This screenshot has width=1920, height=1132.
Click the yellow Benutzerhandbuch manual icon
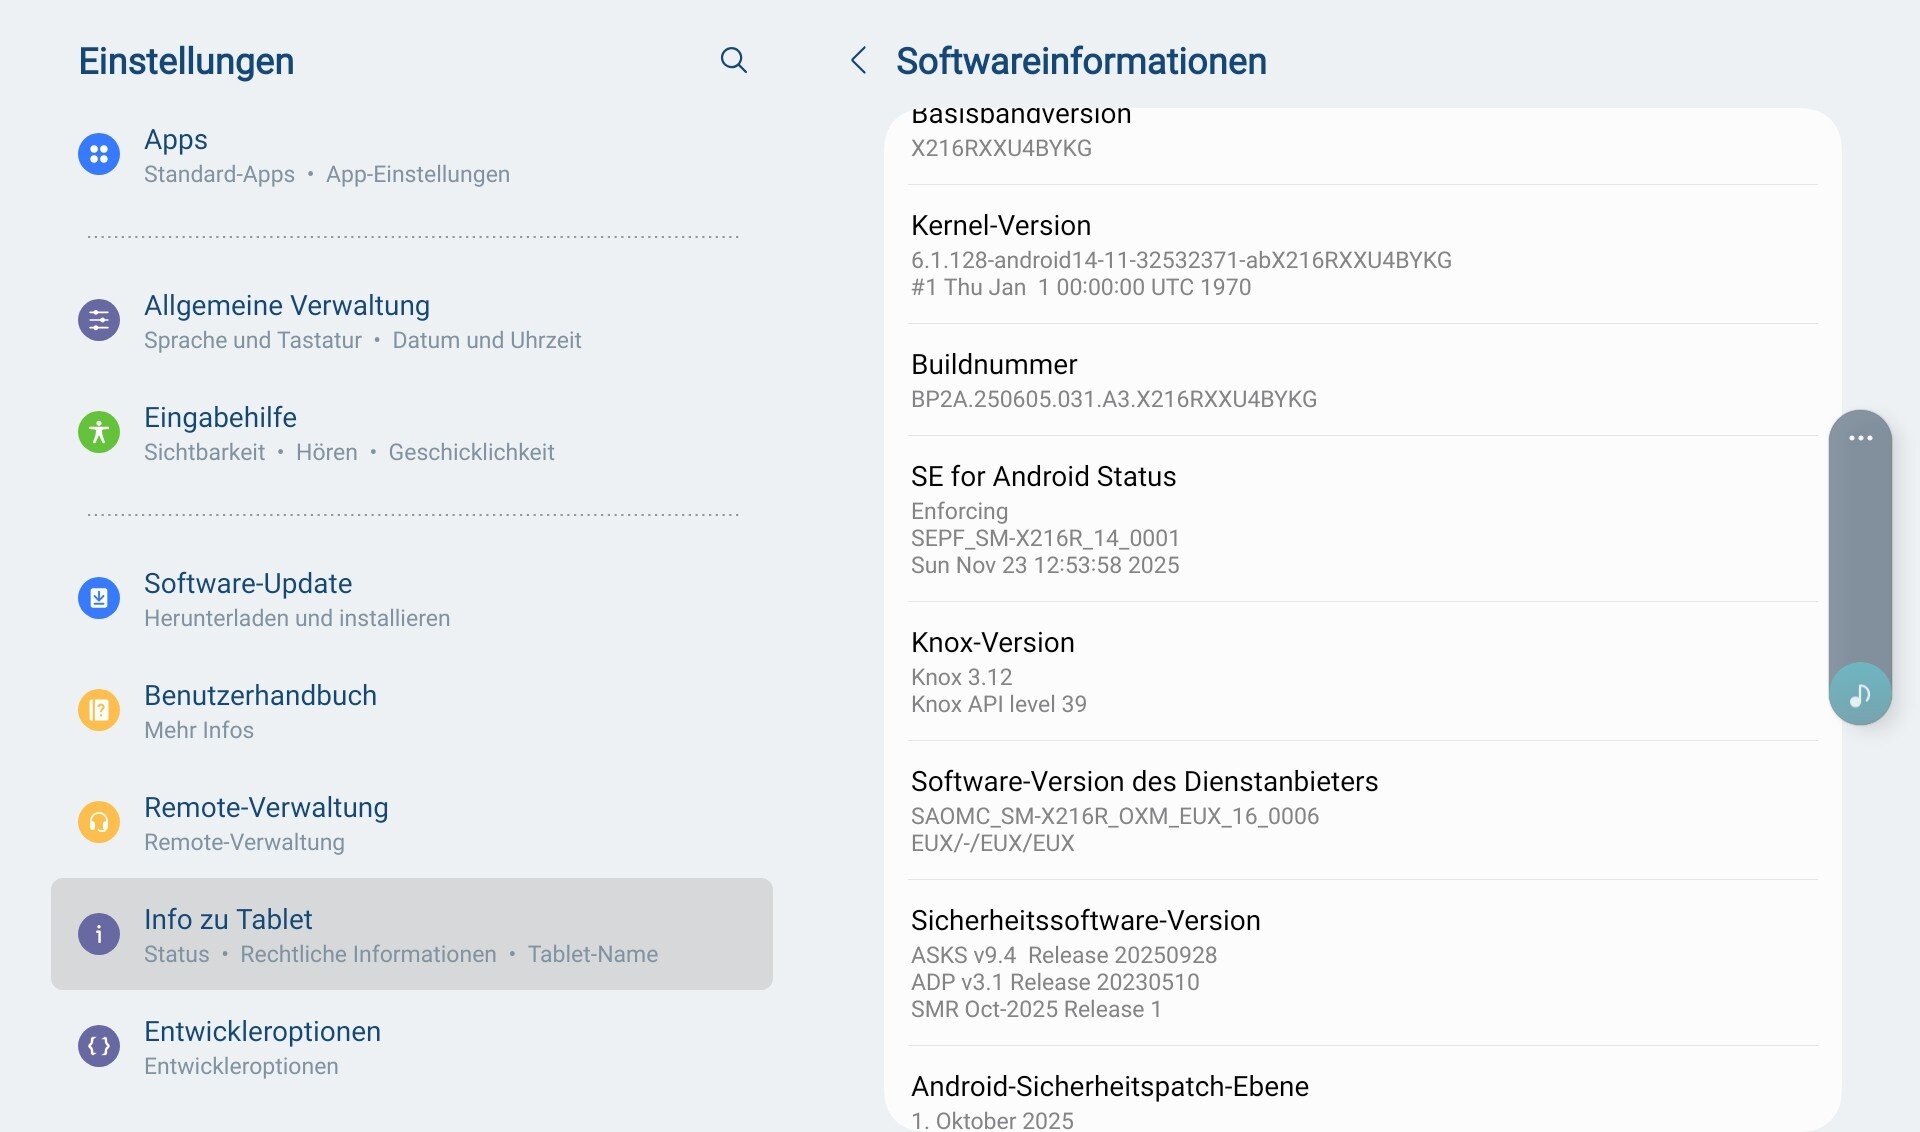99,710
